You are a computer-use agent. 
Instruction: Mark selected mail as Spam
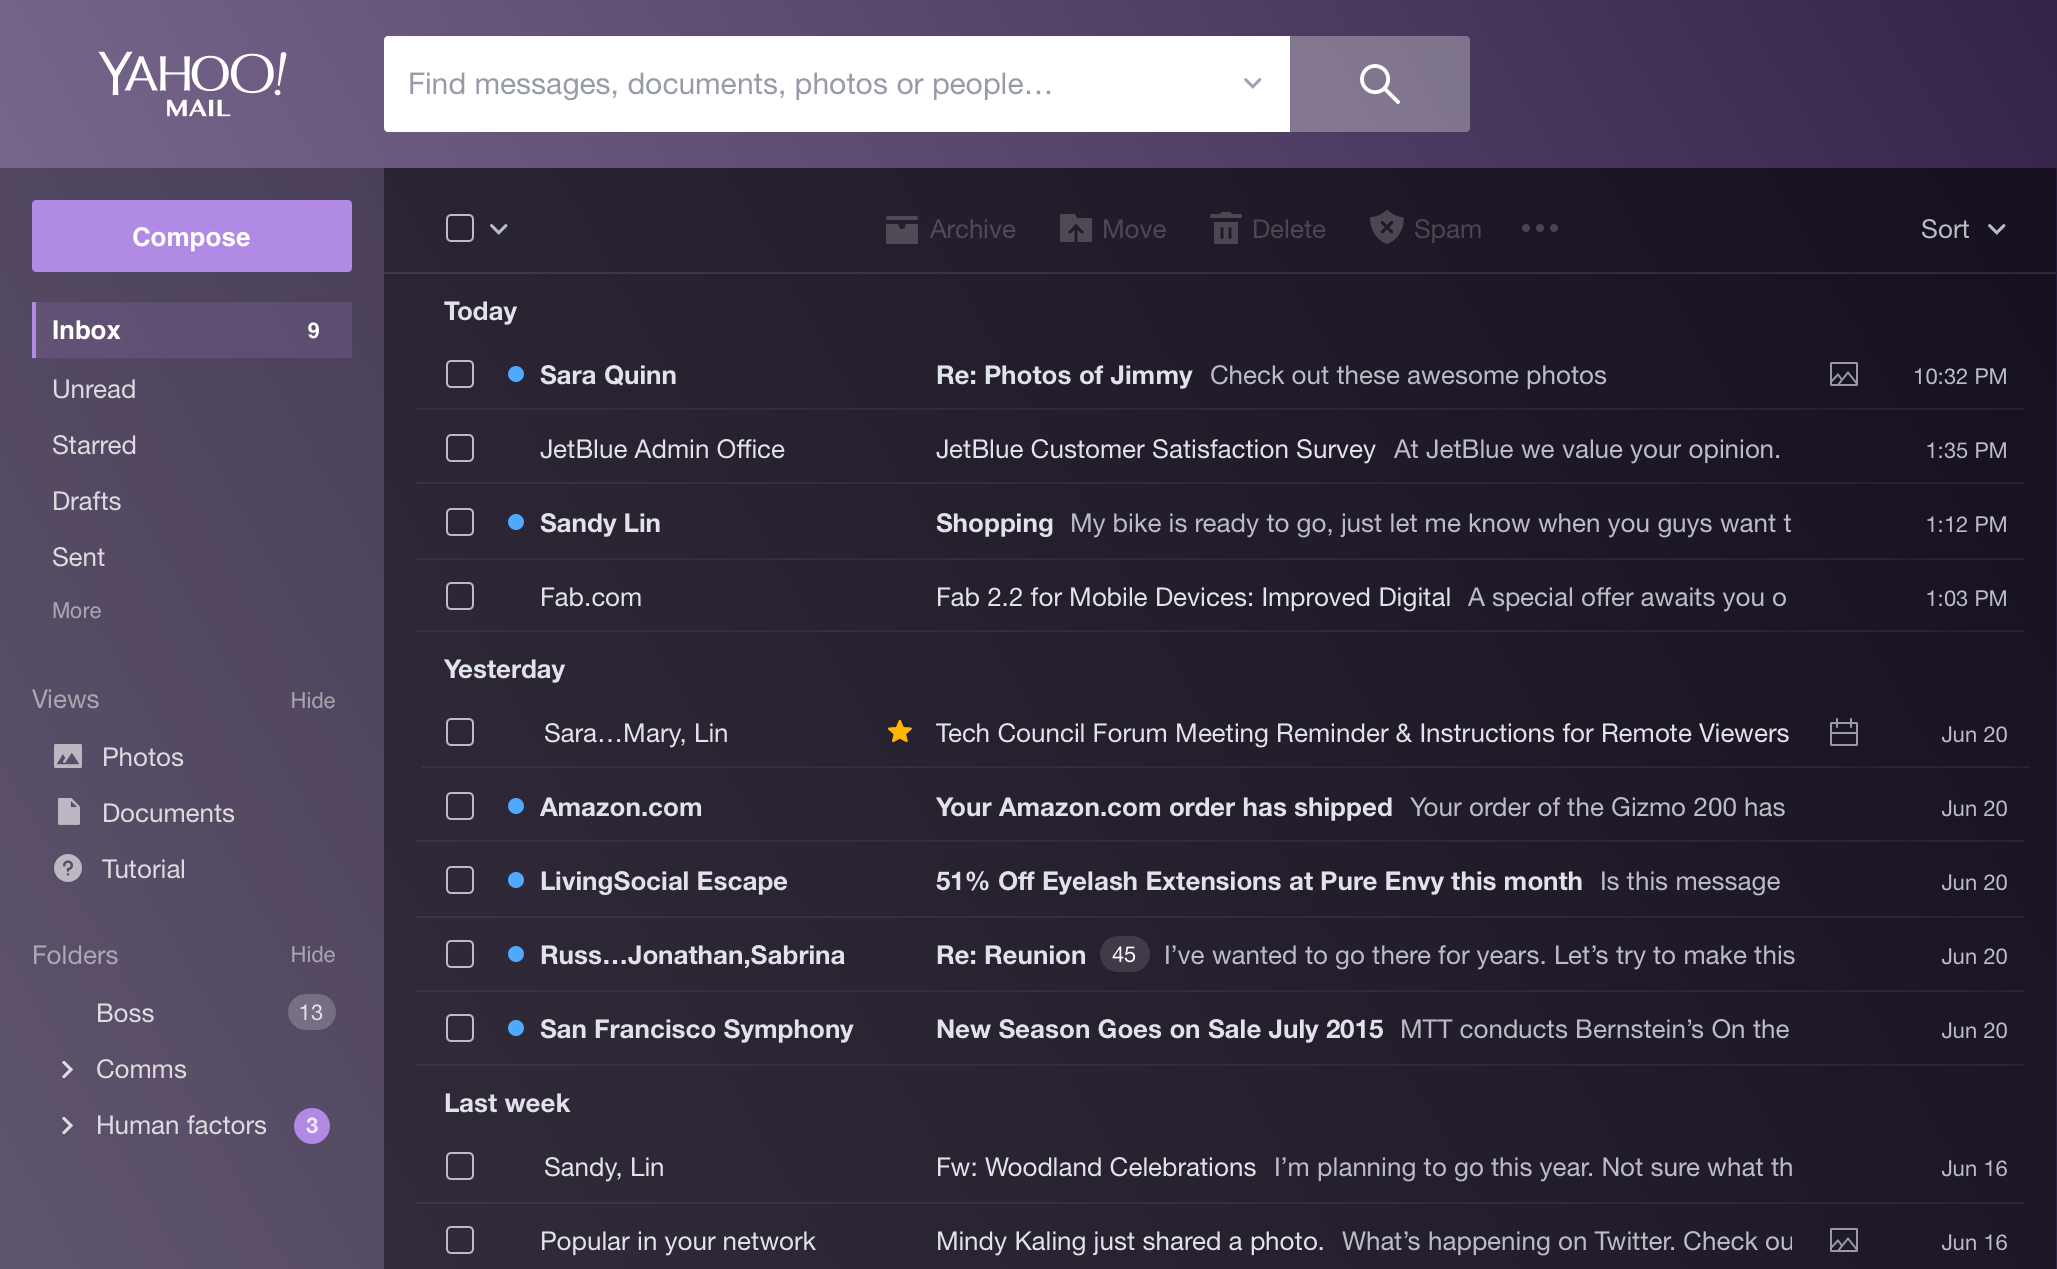click(1387, 228)
